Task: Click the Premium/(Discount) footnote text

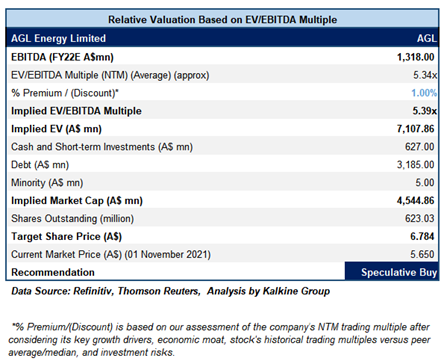Action: [x=219, y=340]
